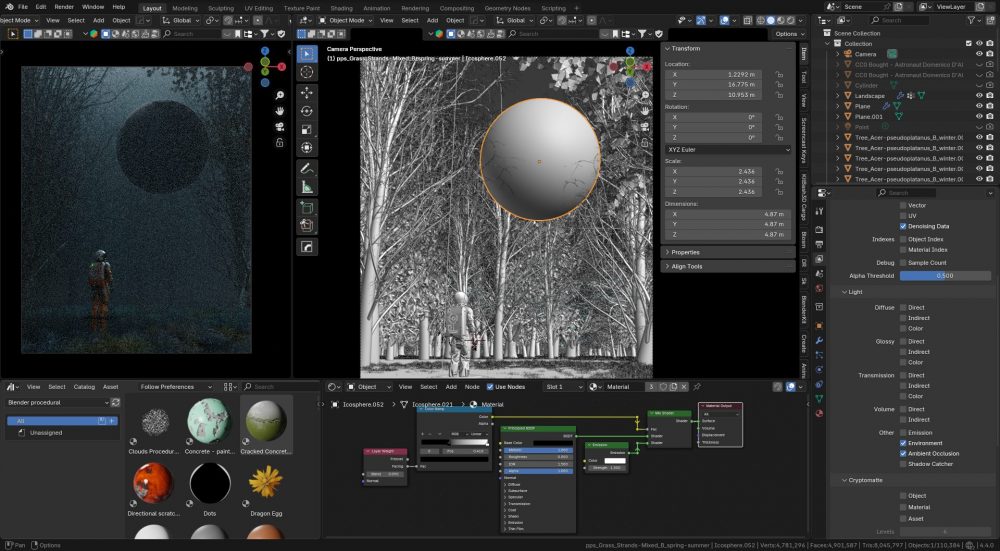The width and height of the screenshot is (1000, 551).
Task: Activate the 3D Cursor tool
Action: click(x=307, y=72)
